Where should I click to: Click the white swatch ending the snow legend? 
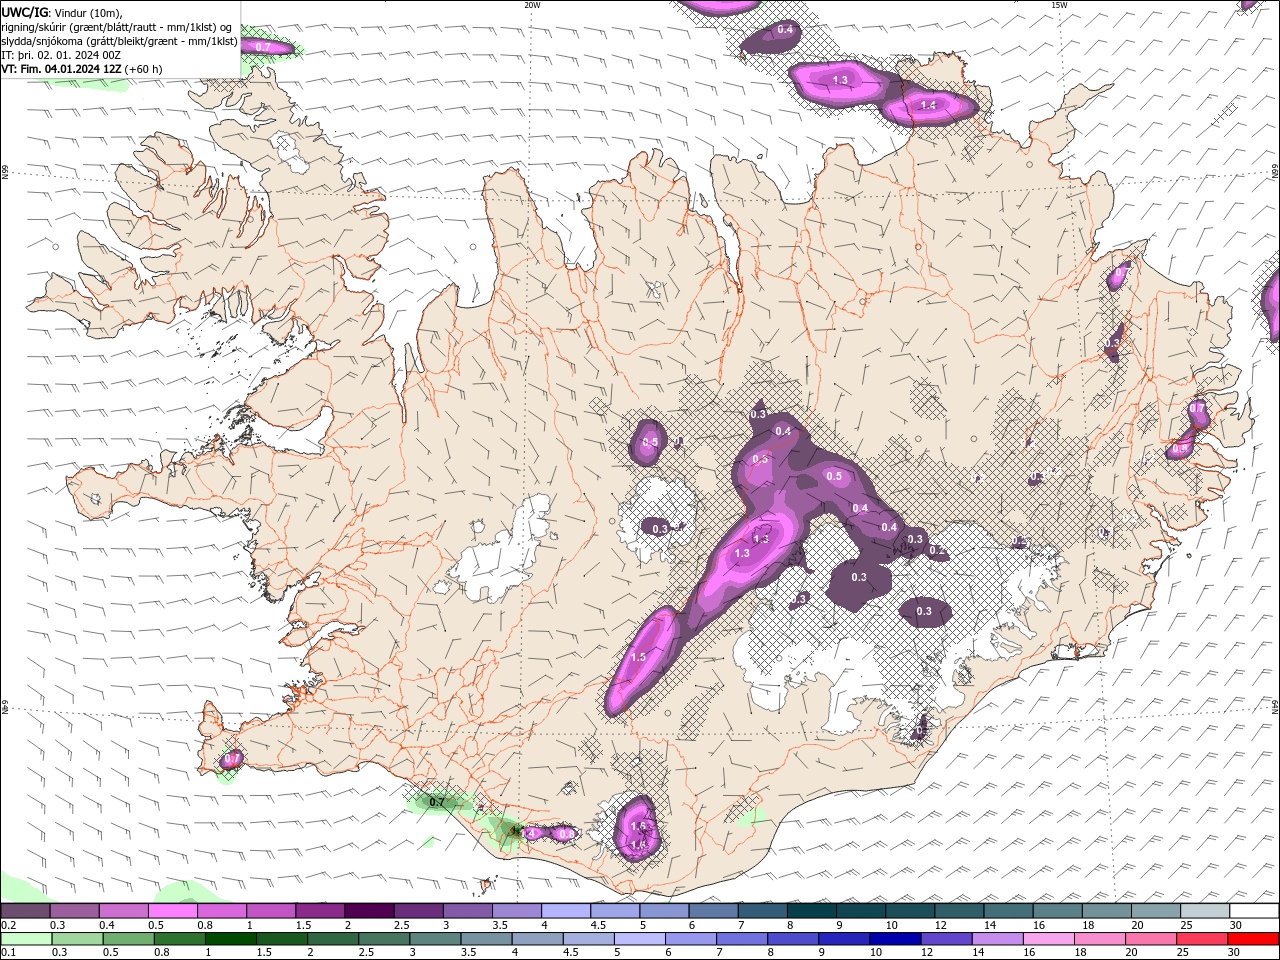[1254, 911]
